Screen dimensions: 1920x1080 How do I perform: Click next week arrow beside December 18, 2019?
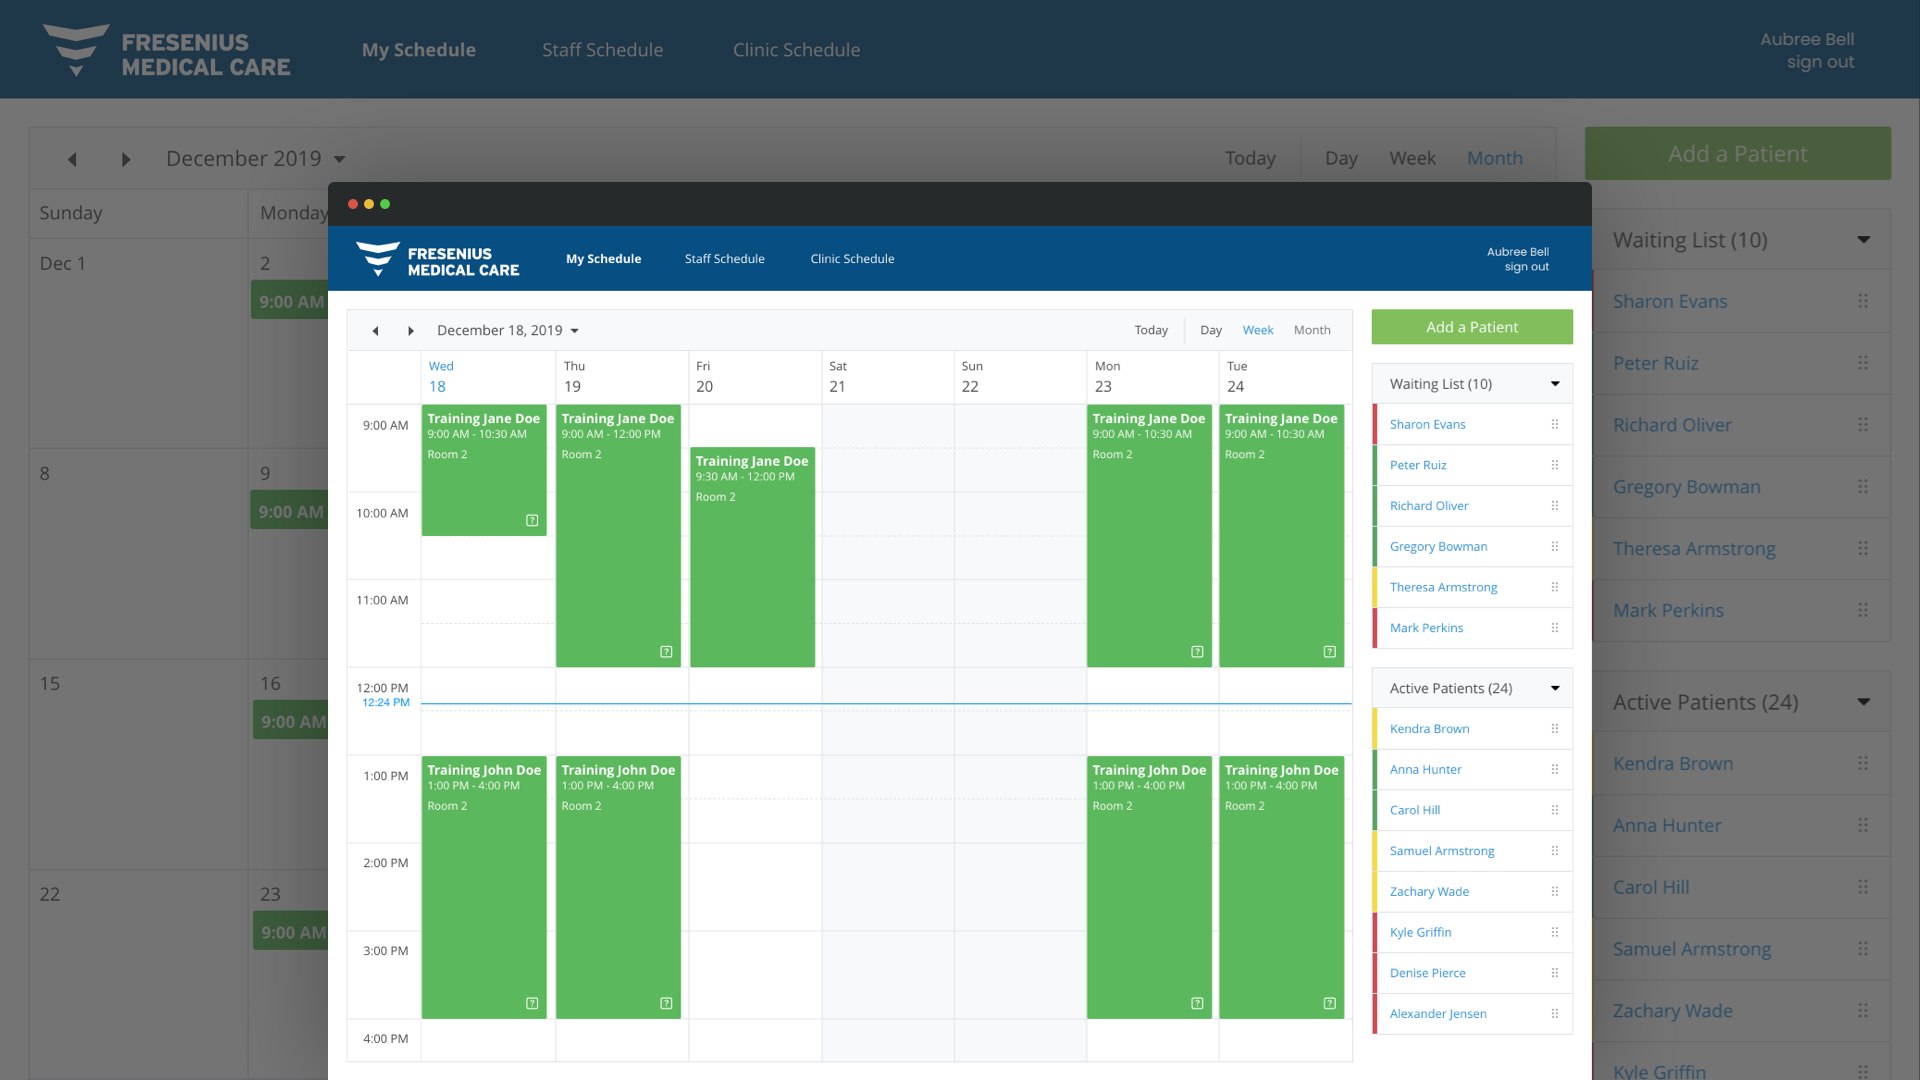(410, 331)
